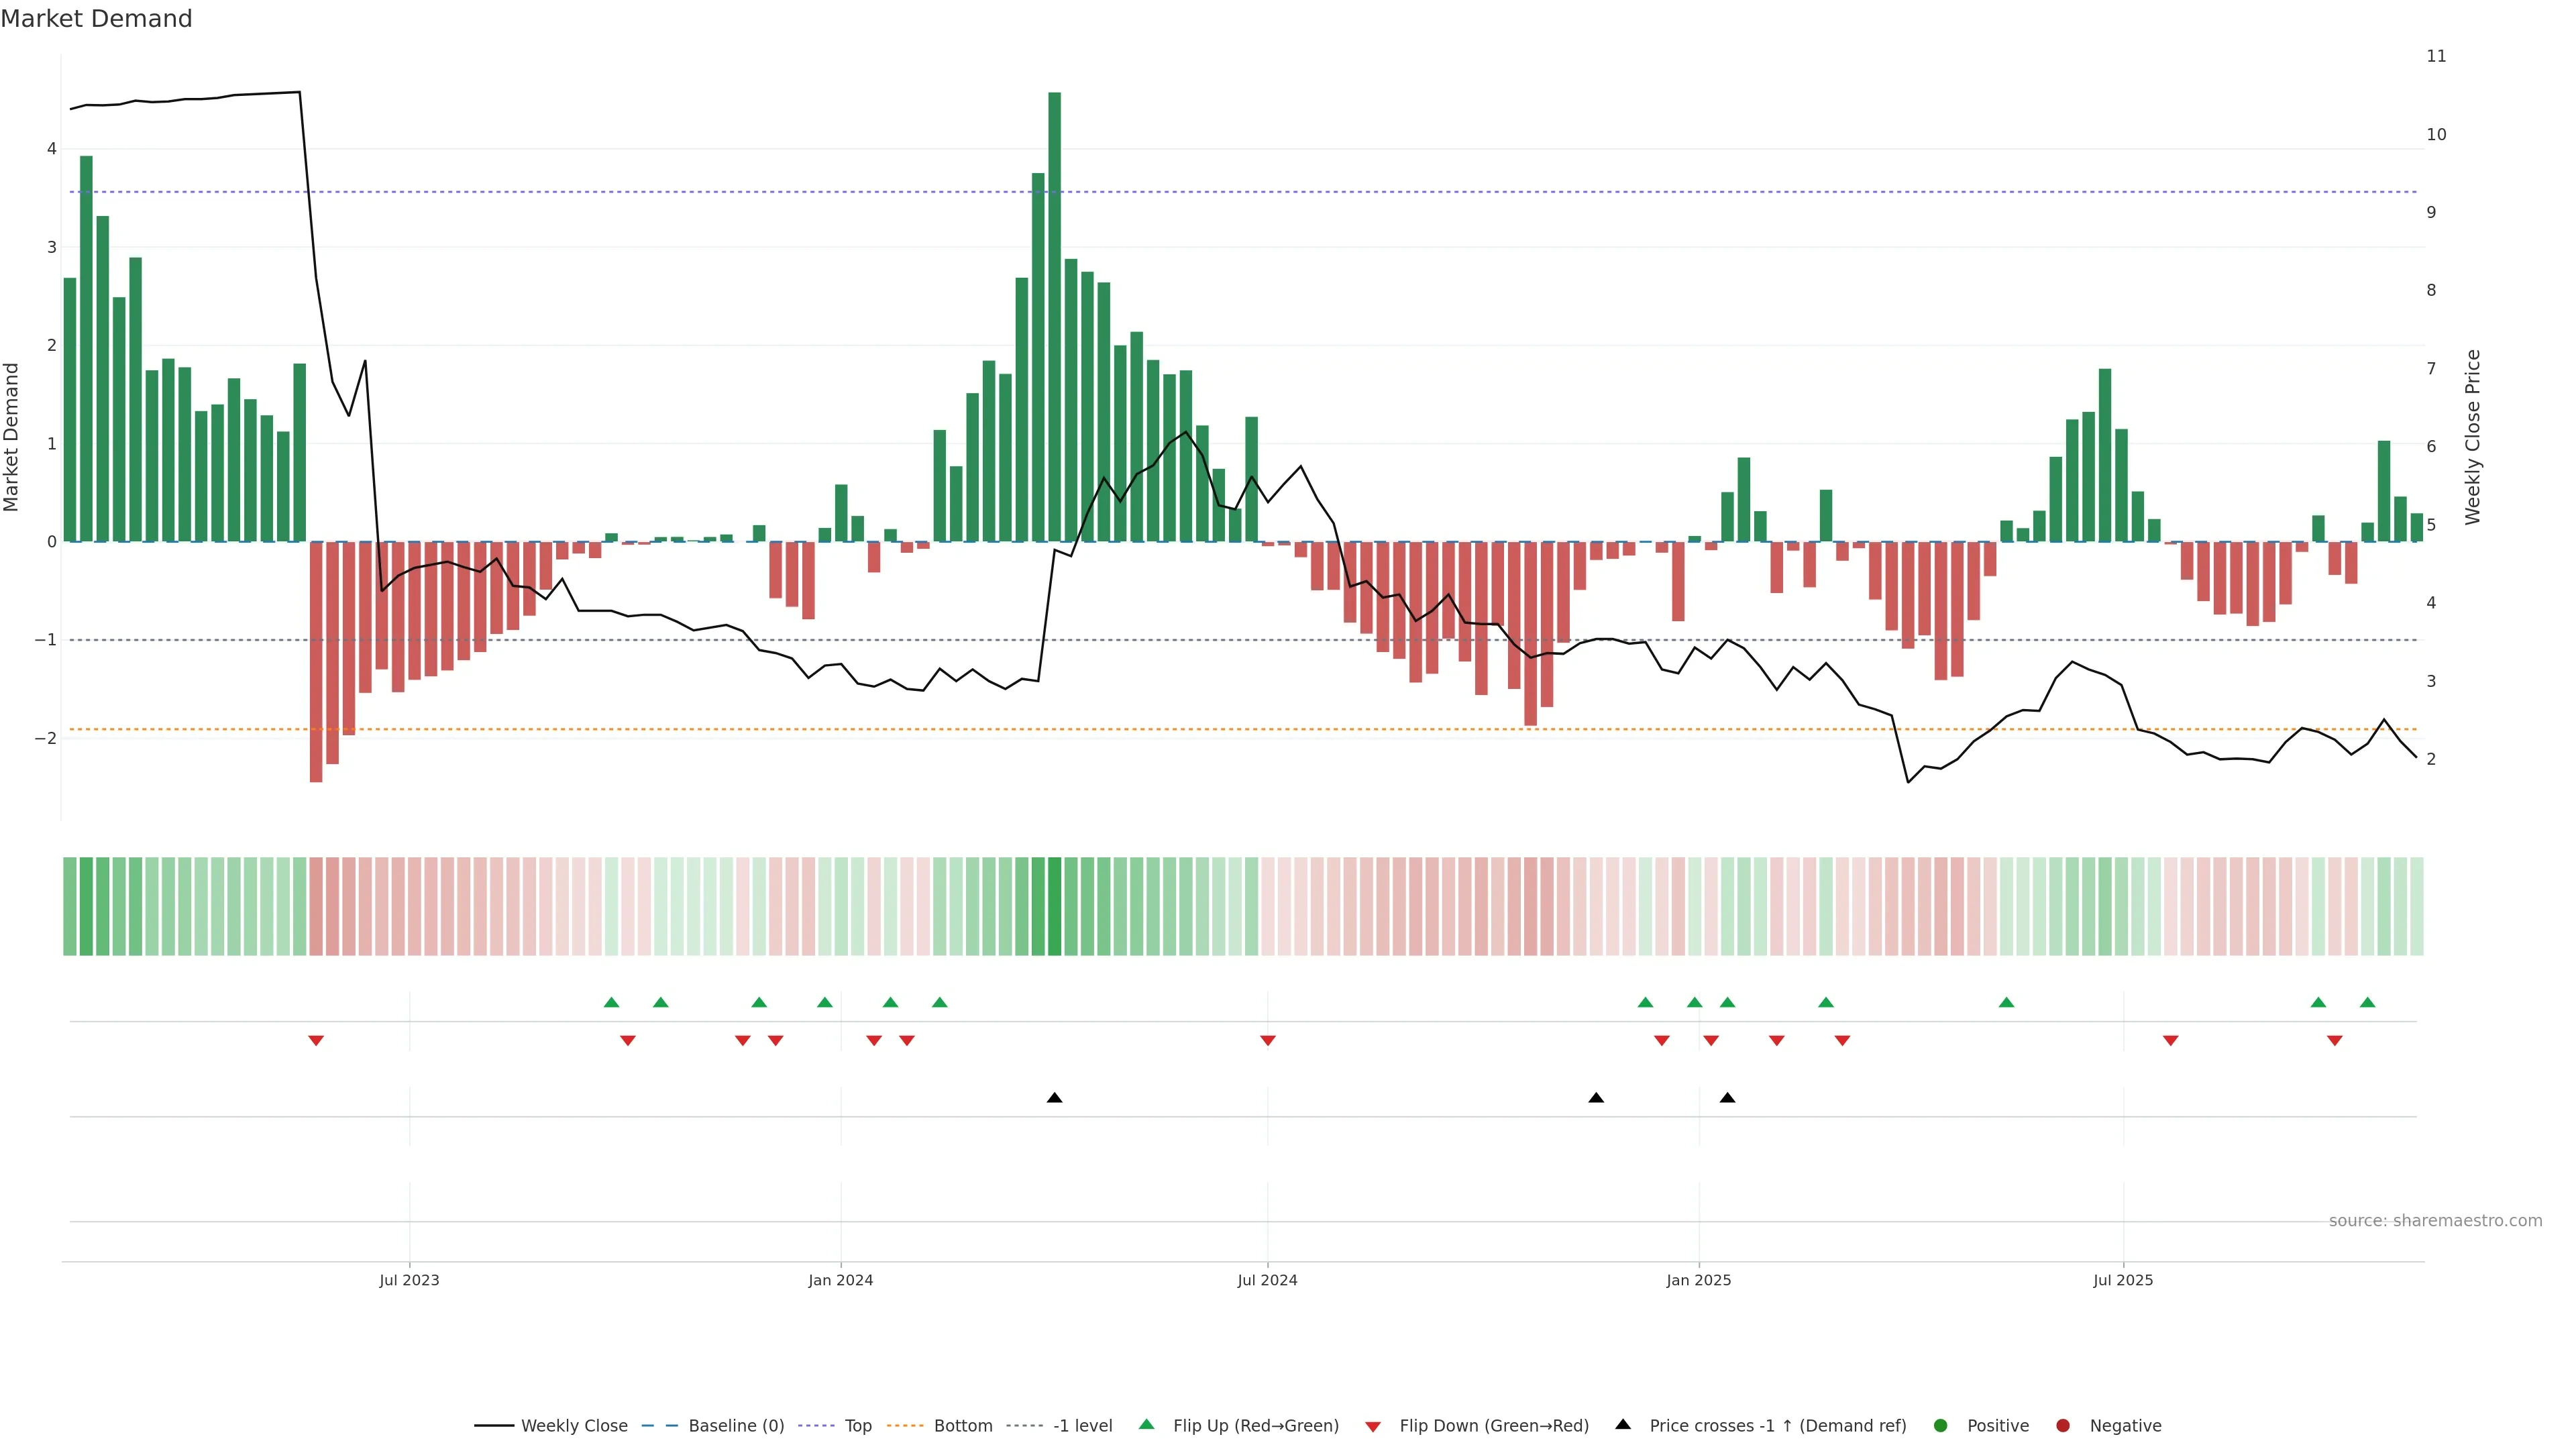2576x1449 pixels.
Task: Click the green Flip Up legend triangle
Action: tap(1147, 1424)
